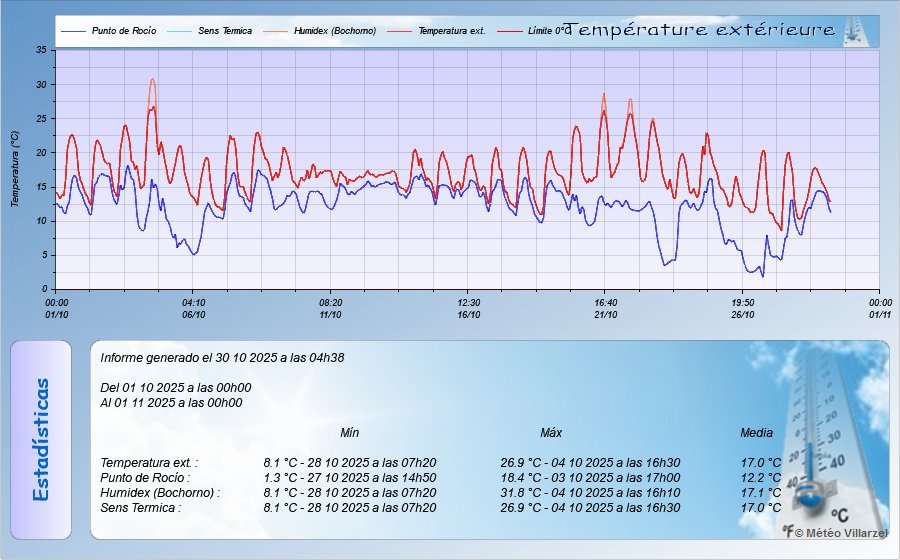The image size is (900, 560).
Task: Click the 16/10 date marker on x-axis
Action: pos(468,314)
